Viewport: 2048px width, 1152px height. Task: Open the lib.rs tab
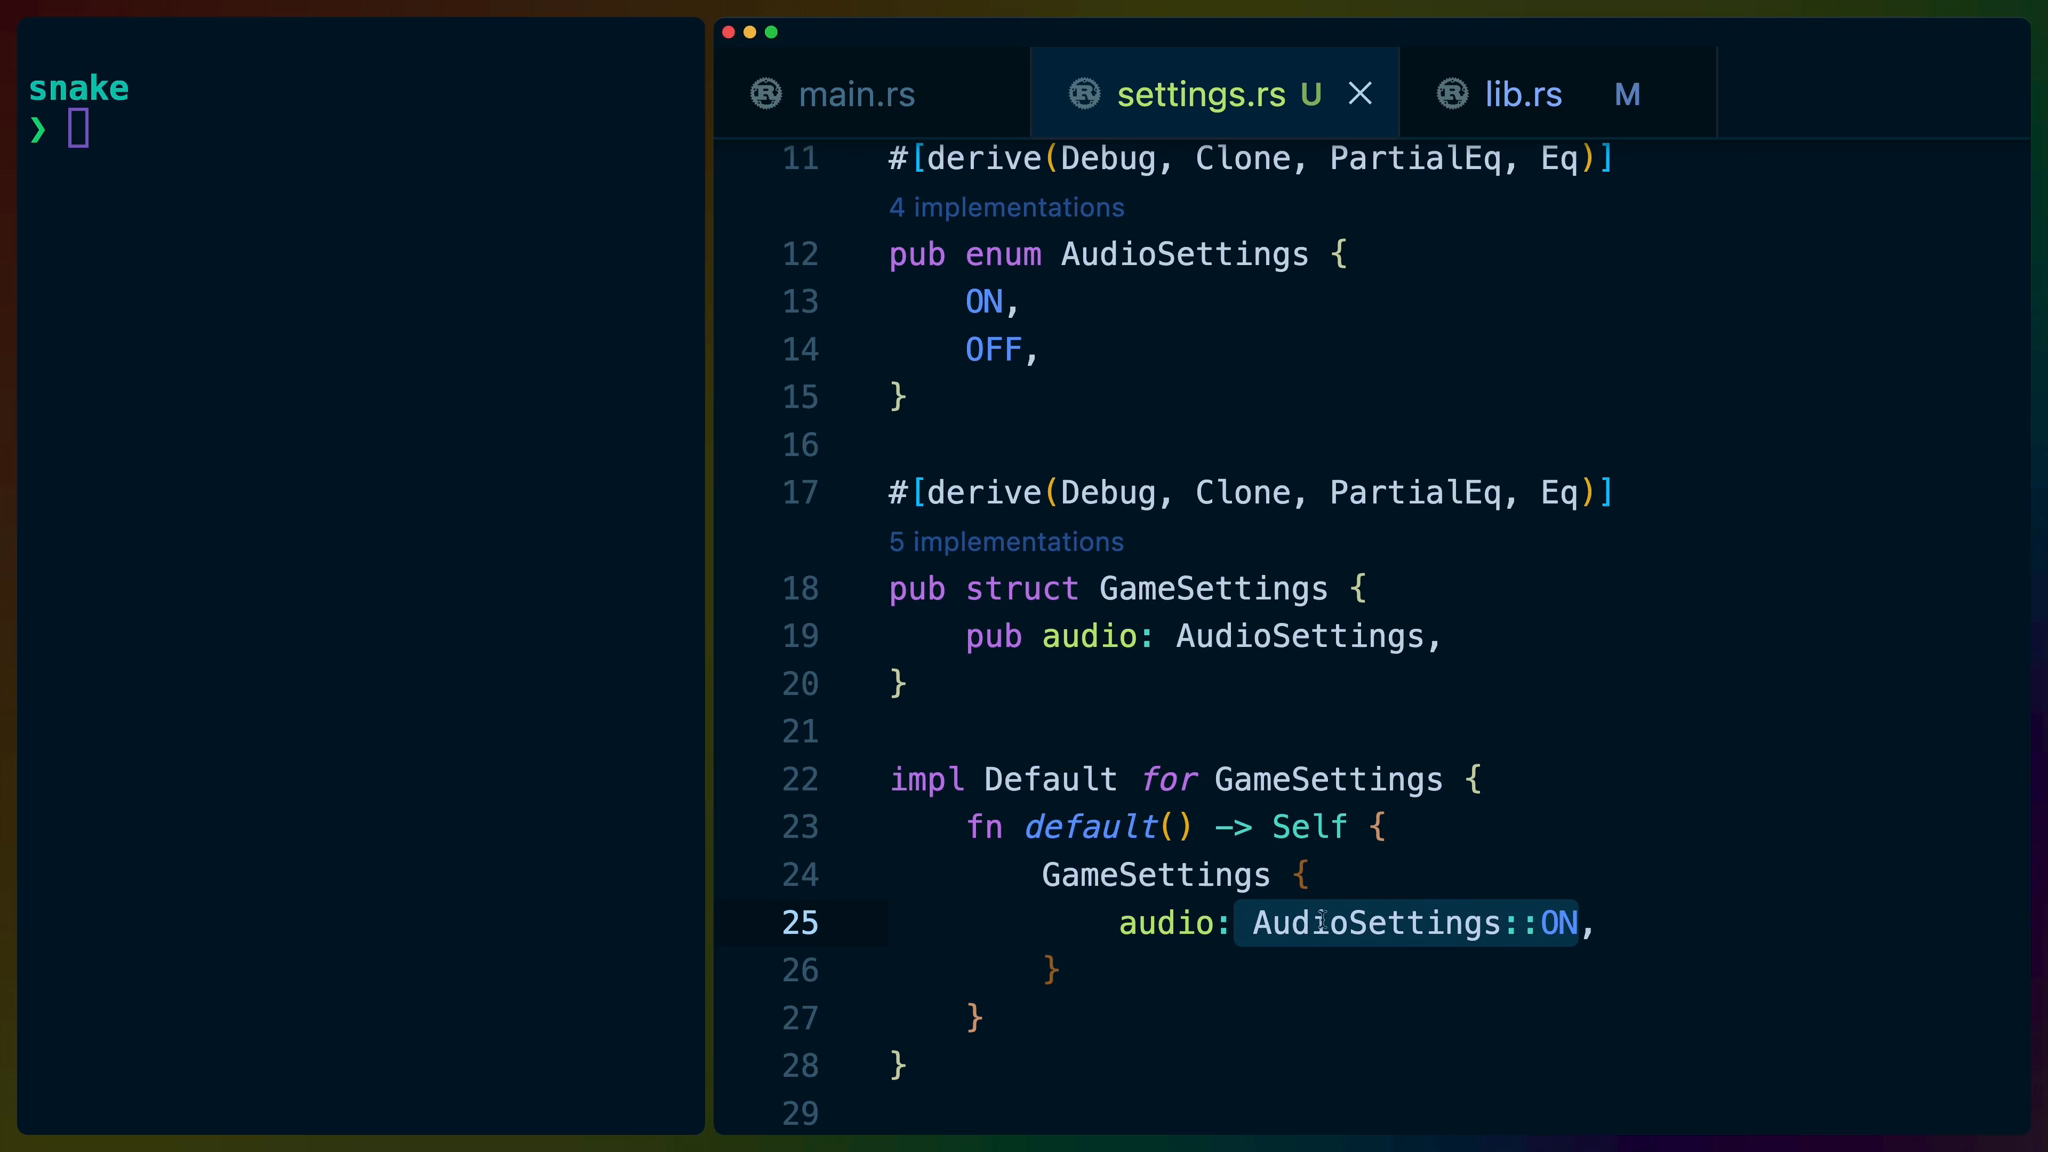click(1522, 94)
